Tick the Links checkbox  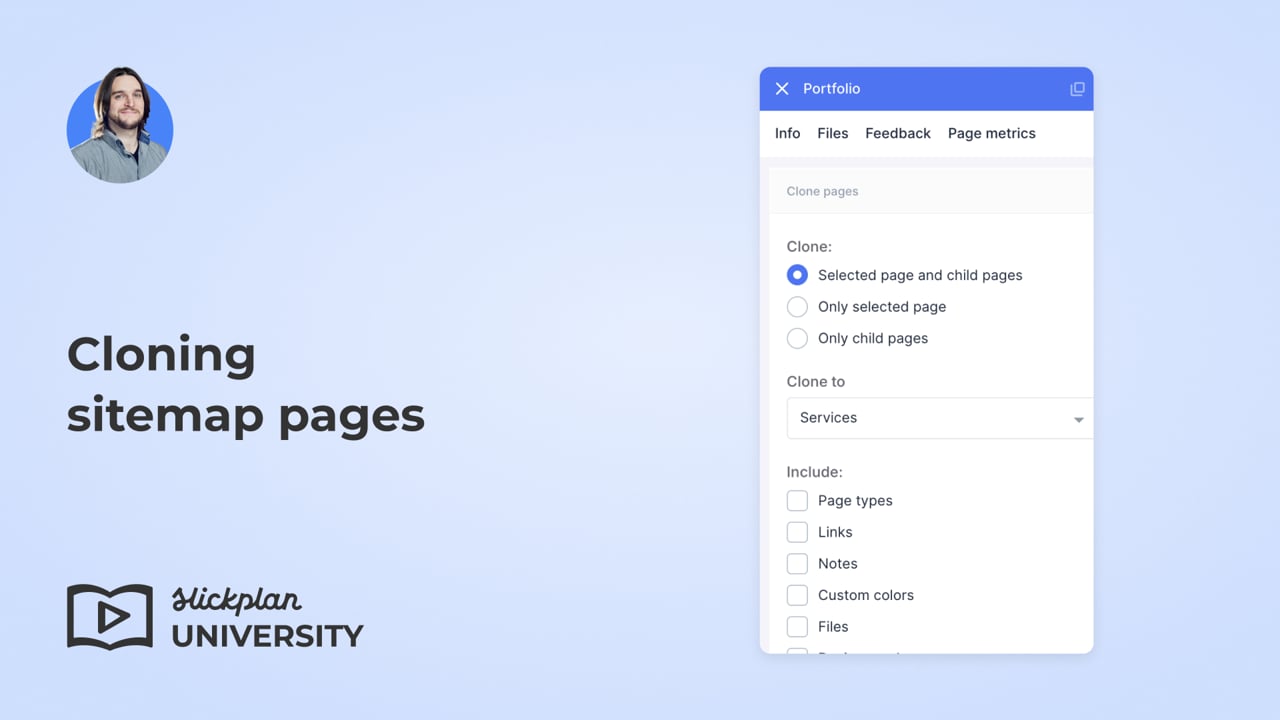pos(797,532)
